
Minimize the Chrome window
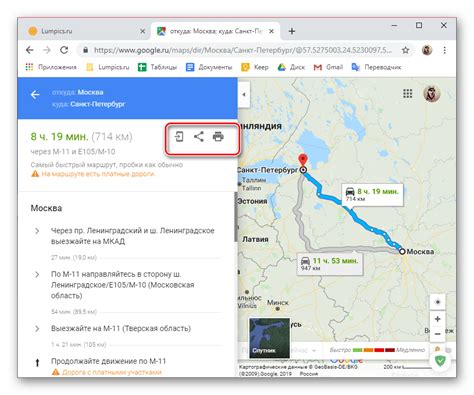(394, 25)
